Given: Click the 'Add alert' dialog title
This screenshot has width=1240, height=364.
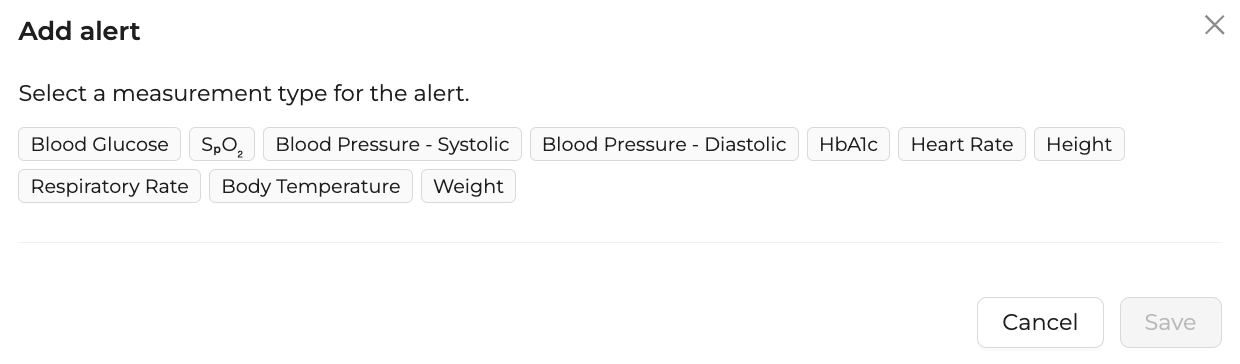Looking at the screenshot, I should click(80, 31).
